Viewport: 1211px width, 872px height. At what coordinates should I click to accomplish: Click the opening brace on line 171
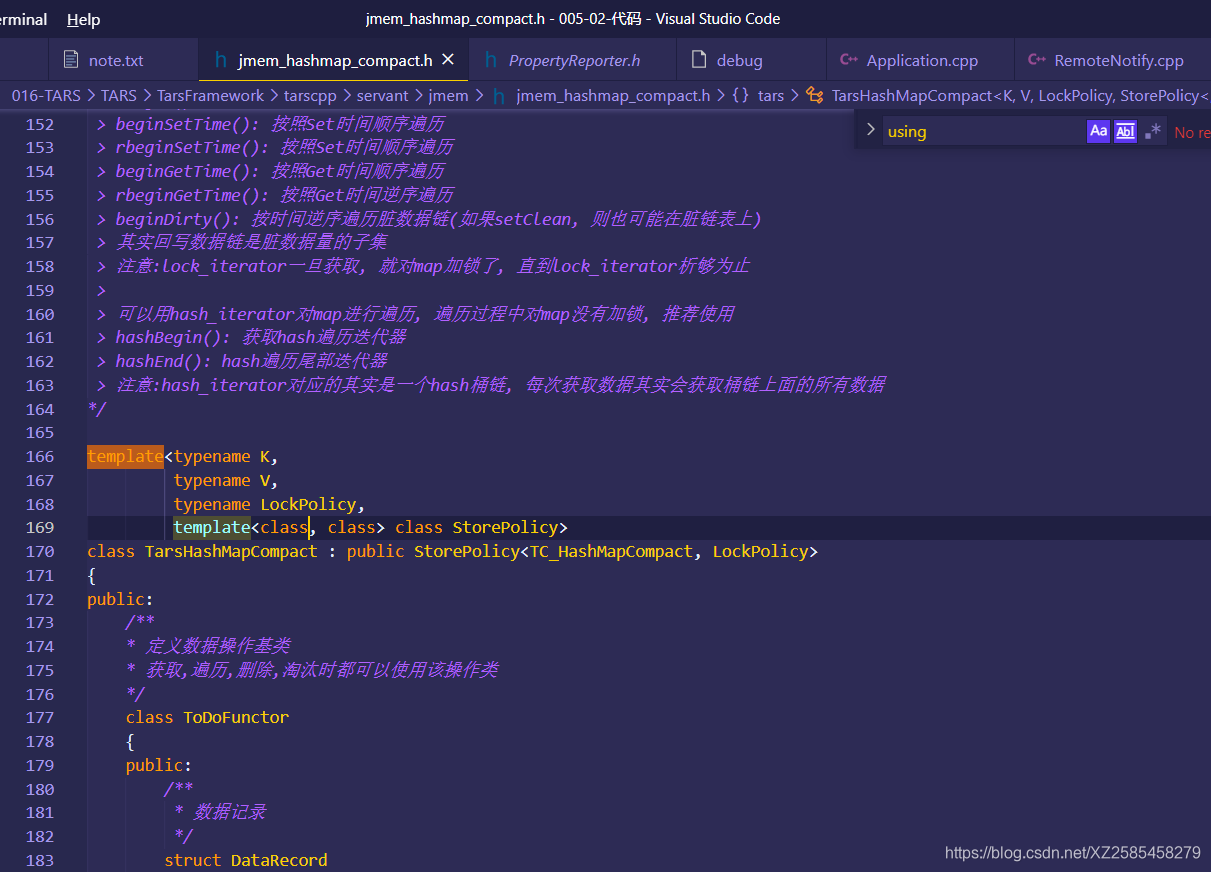(92, 575)
